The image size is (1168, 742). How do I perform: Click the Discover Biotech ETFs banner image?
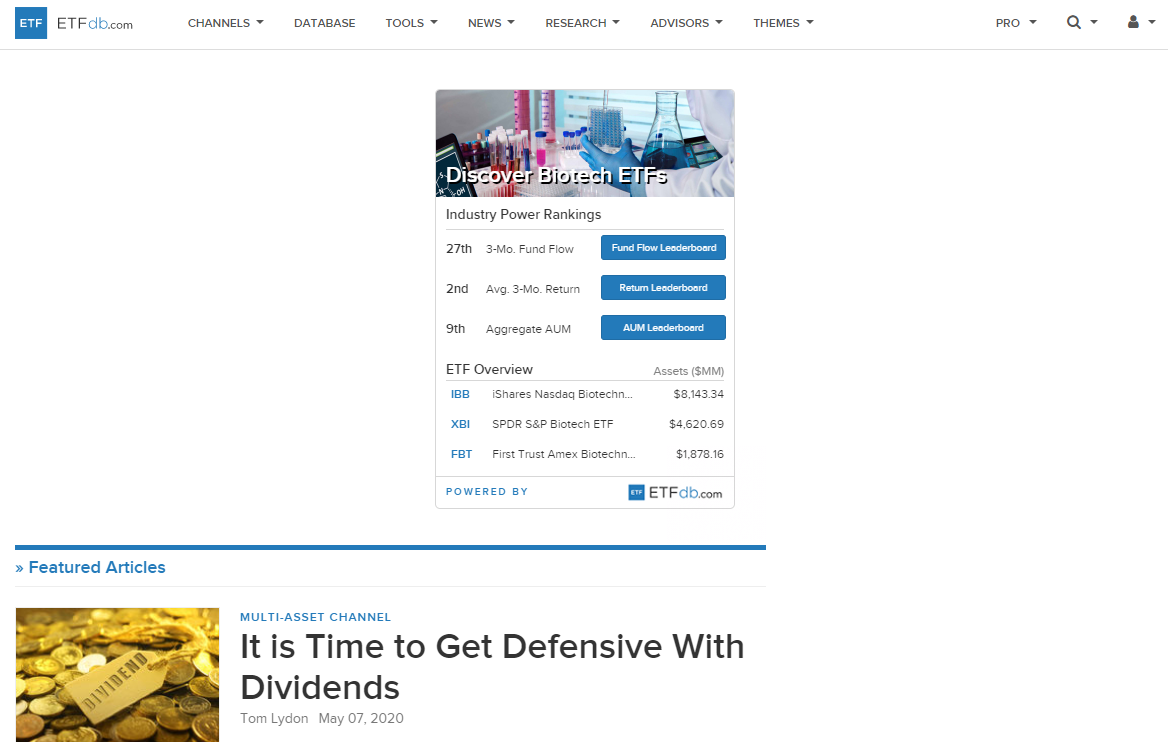tap(585, 143)
